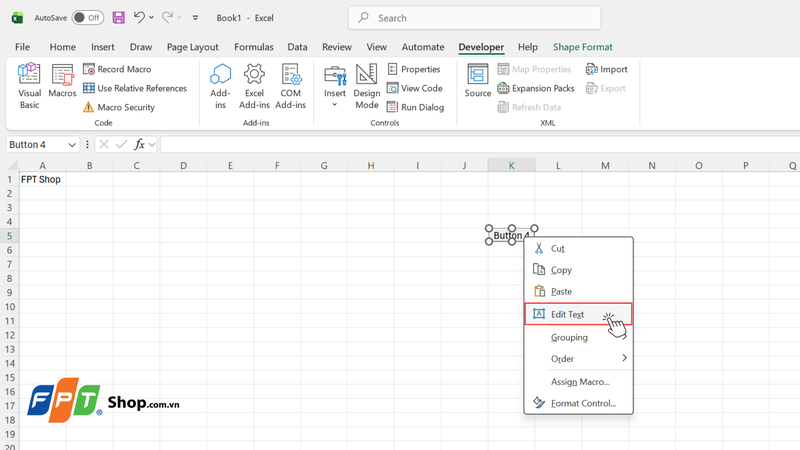Toggle the AutoSave switch
This screenshot has height=450, width=800.
point(88,18)
